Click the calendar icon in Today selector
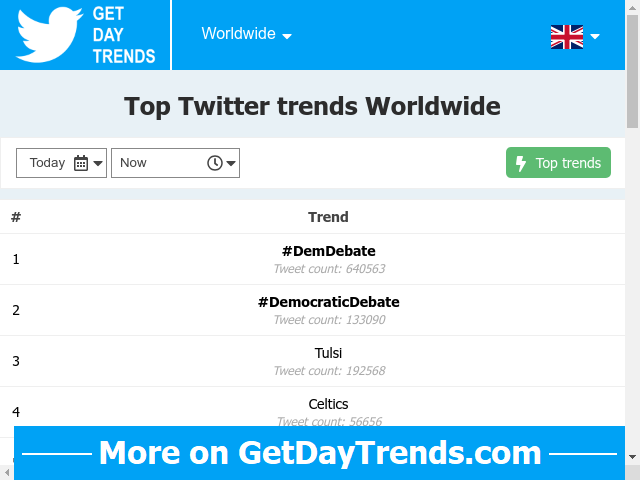 81,163
